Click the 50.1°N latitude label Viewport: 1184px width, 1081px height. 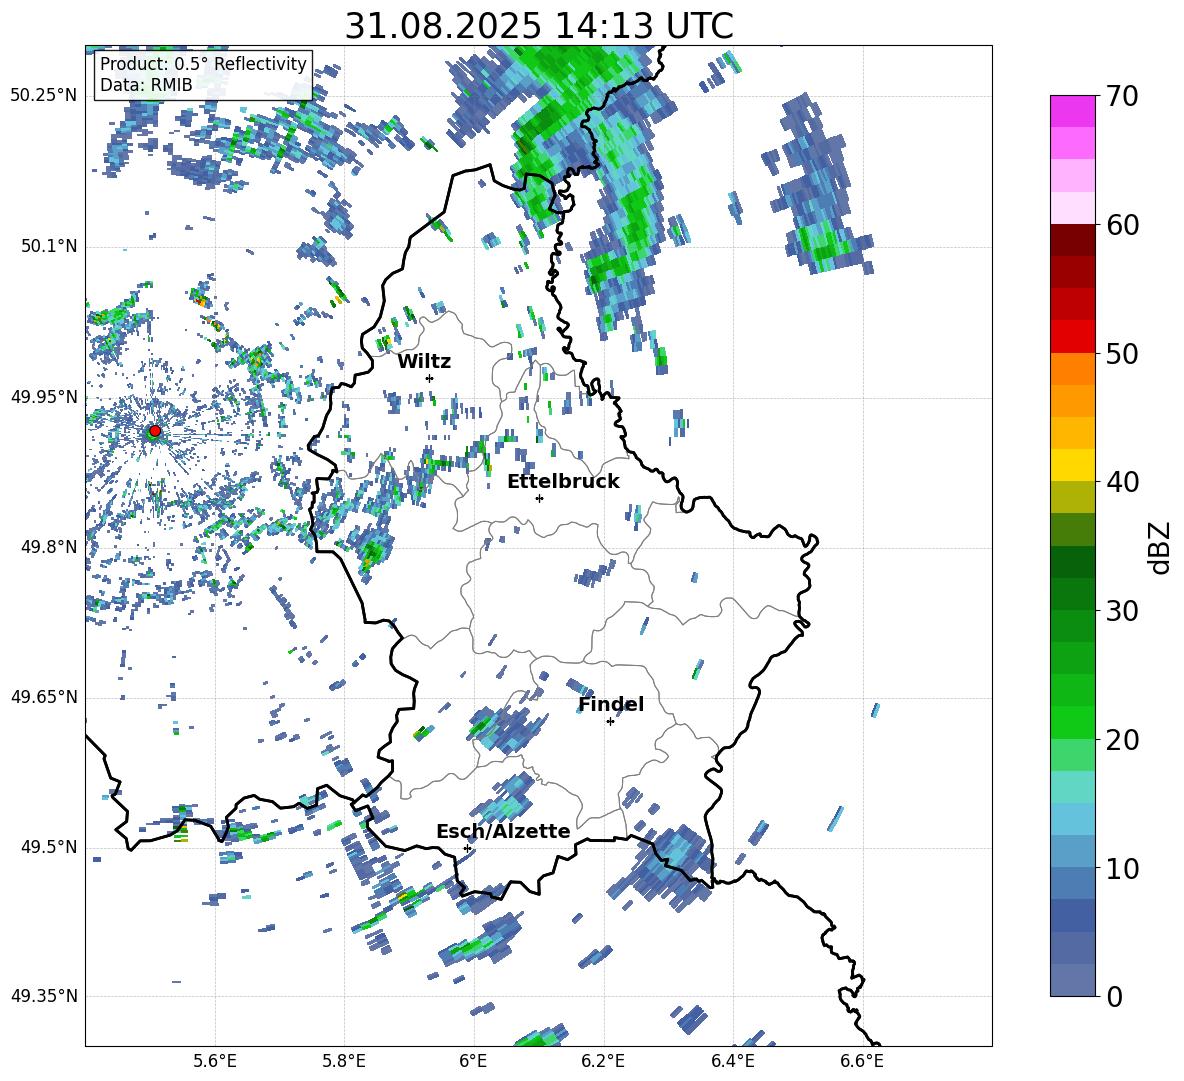point(49,246)
